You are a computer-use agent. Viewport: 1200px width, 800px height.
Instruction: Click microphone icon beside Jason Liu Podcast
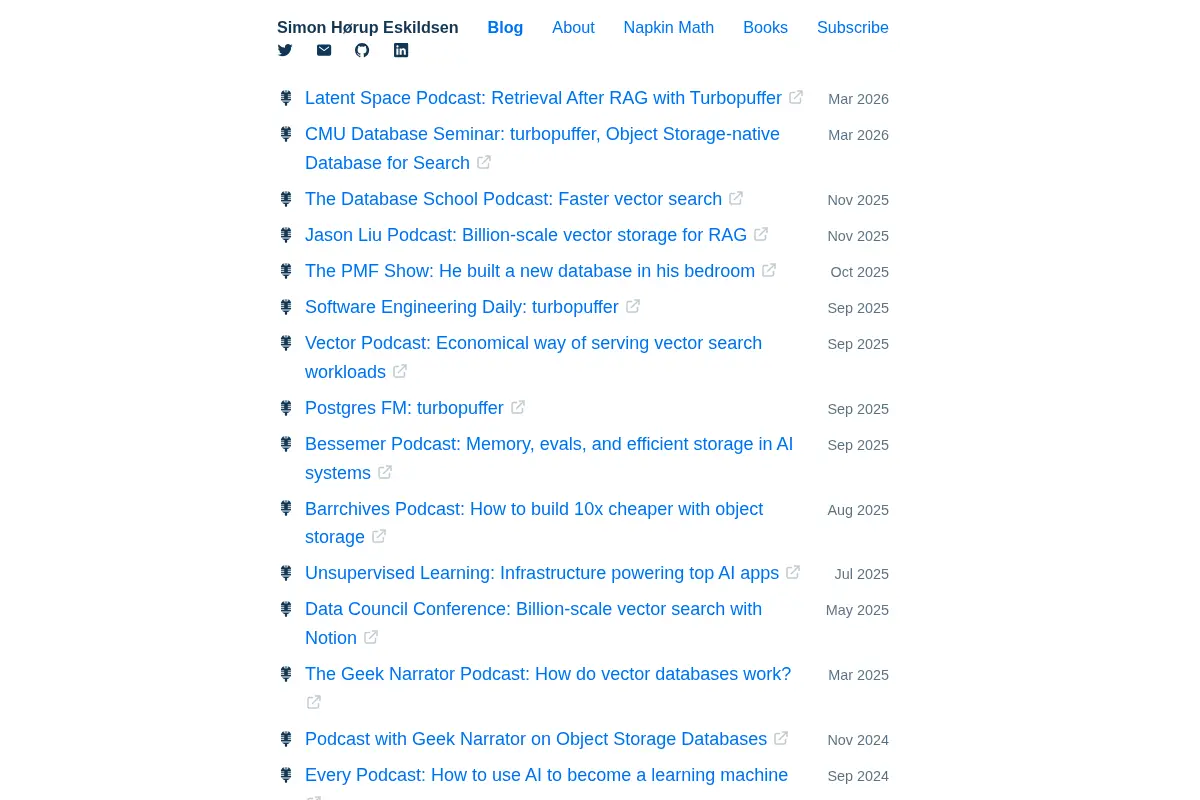point(286,235)
